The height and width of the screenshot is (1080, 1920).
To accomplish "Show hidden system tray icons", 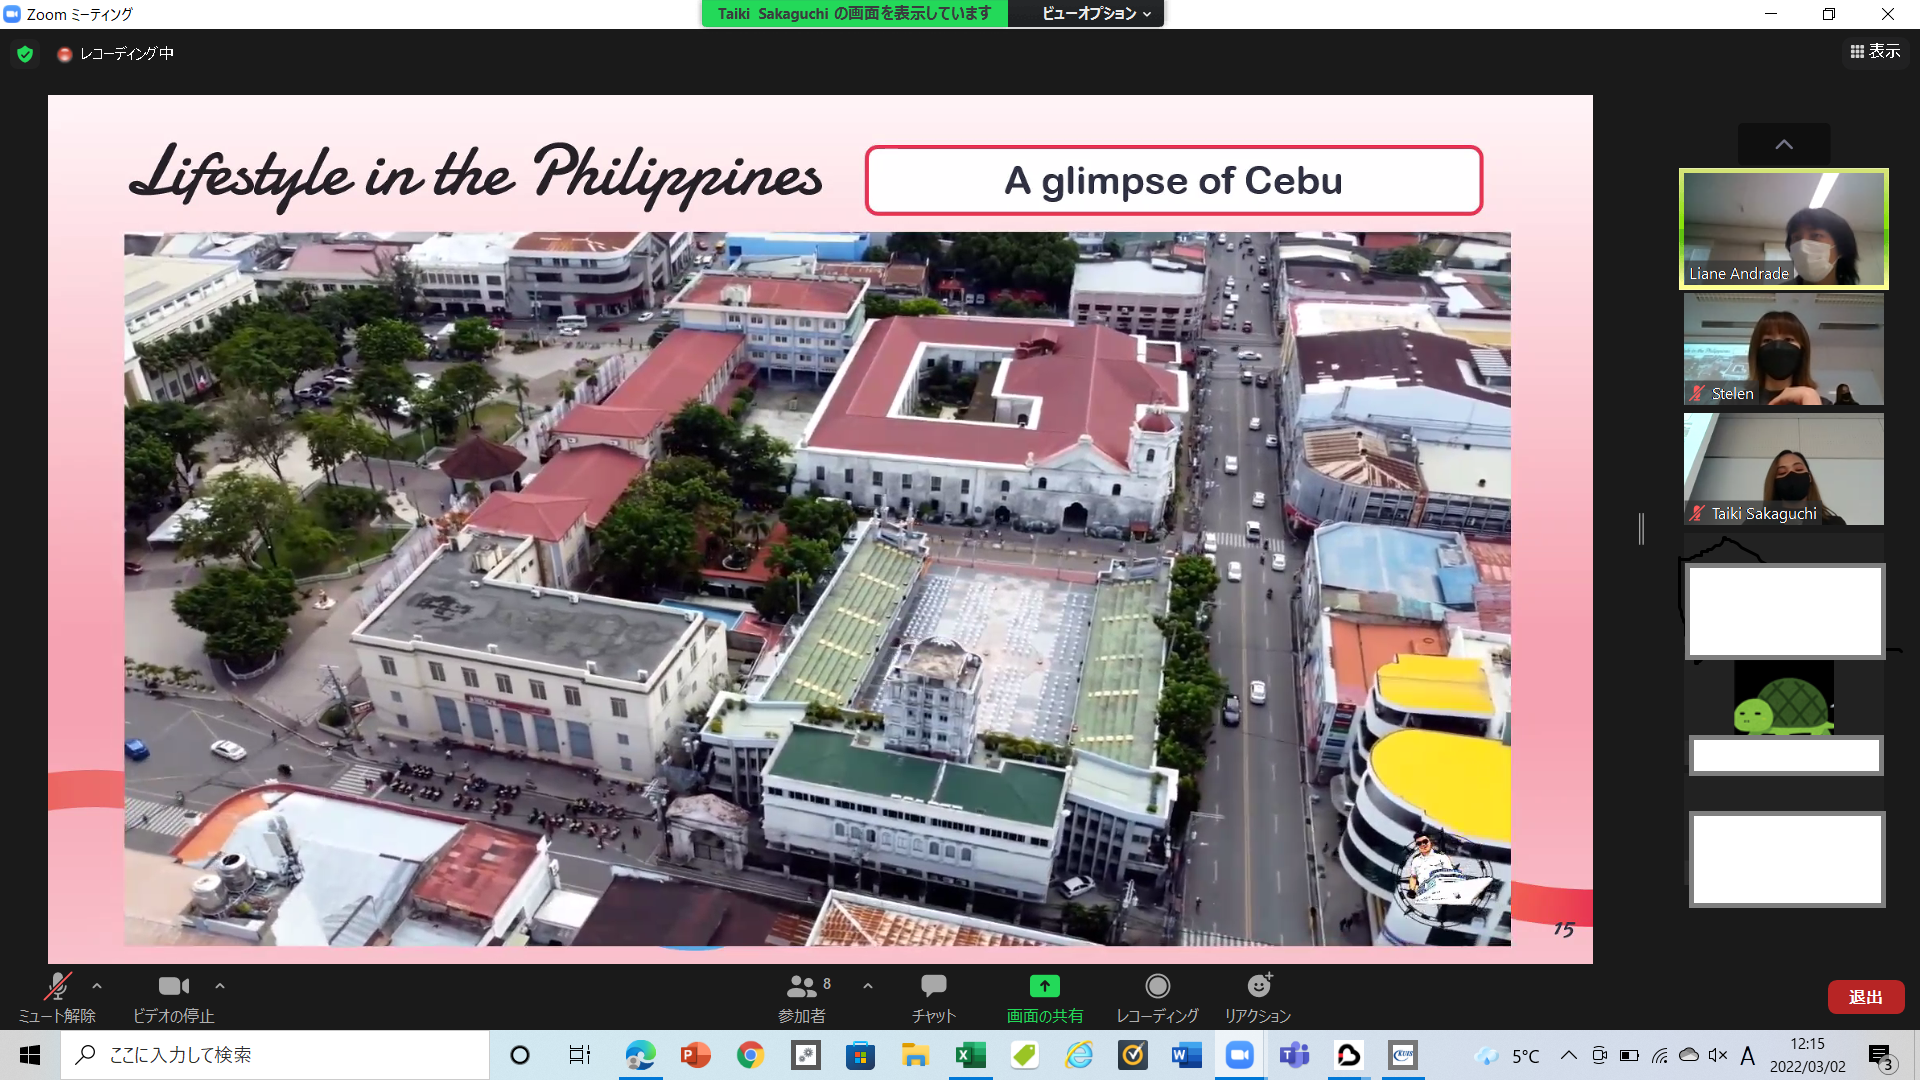I will pyautogui.click(x=1569, y=1055).
